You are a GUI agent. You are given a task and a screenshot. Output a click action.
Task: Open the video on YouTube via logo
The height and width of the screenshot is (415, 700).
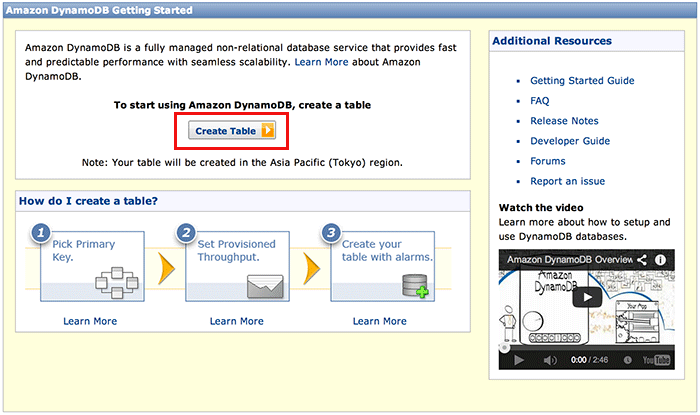click(654, 359)
